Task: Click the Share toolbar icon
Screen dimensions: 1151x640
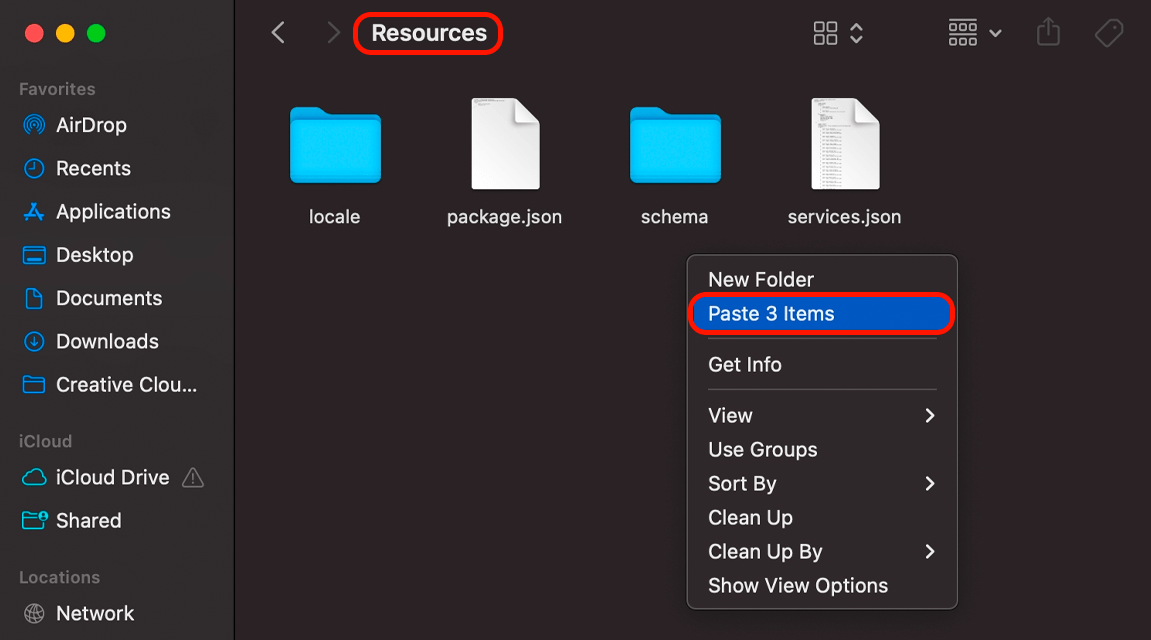Action: point(1048,32)
